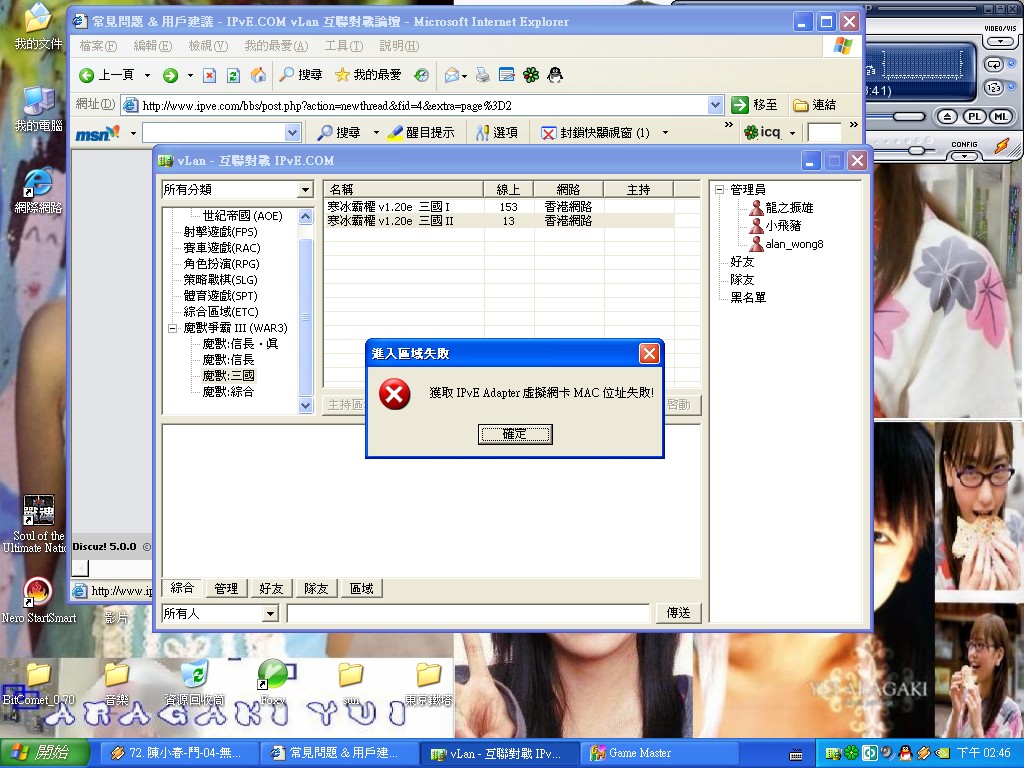Open Foxy desktop shortcut icon
This screenshot has width=1024, height=768.
(274, 682)
